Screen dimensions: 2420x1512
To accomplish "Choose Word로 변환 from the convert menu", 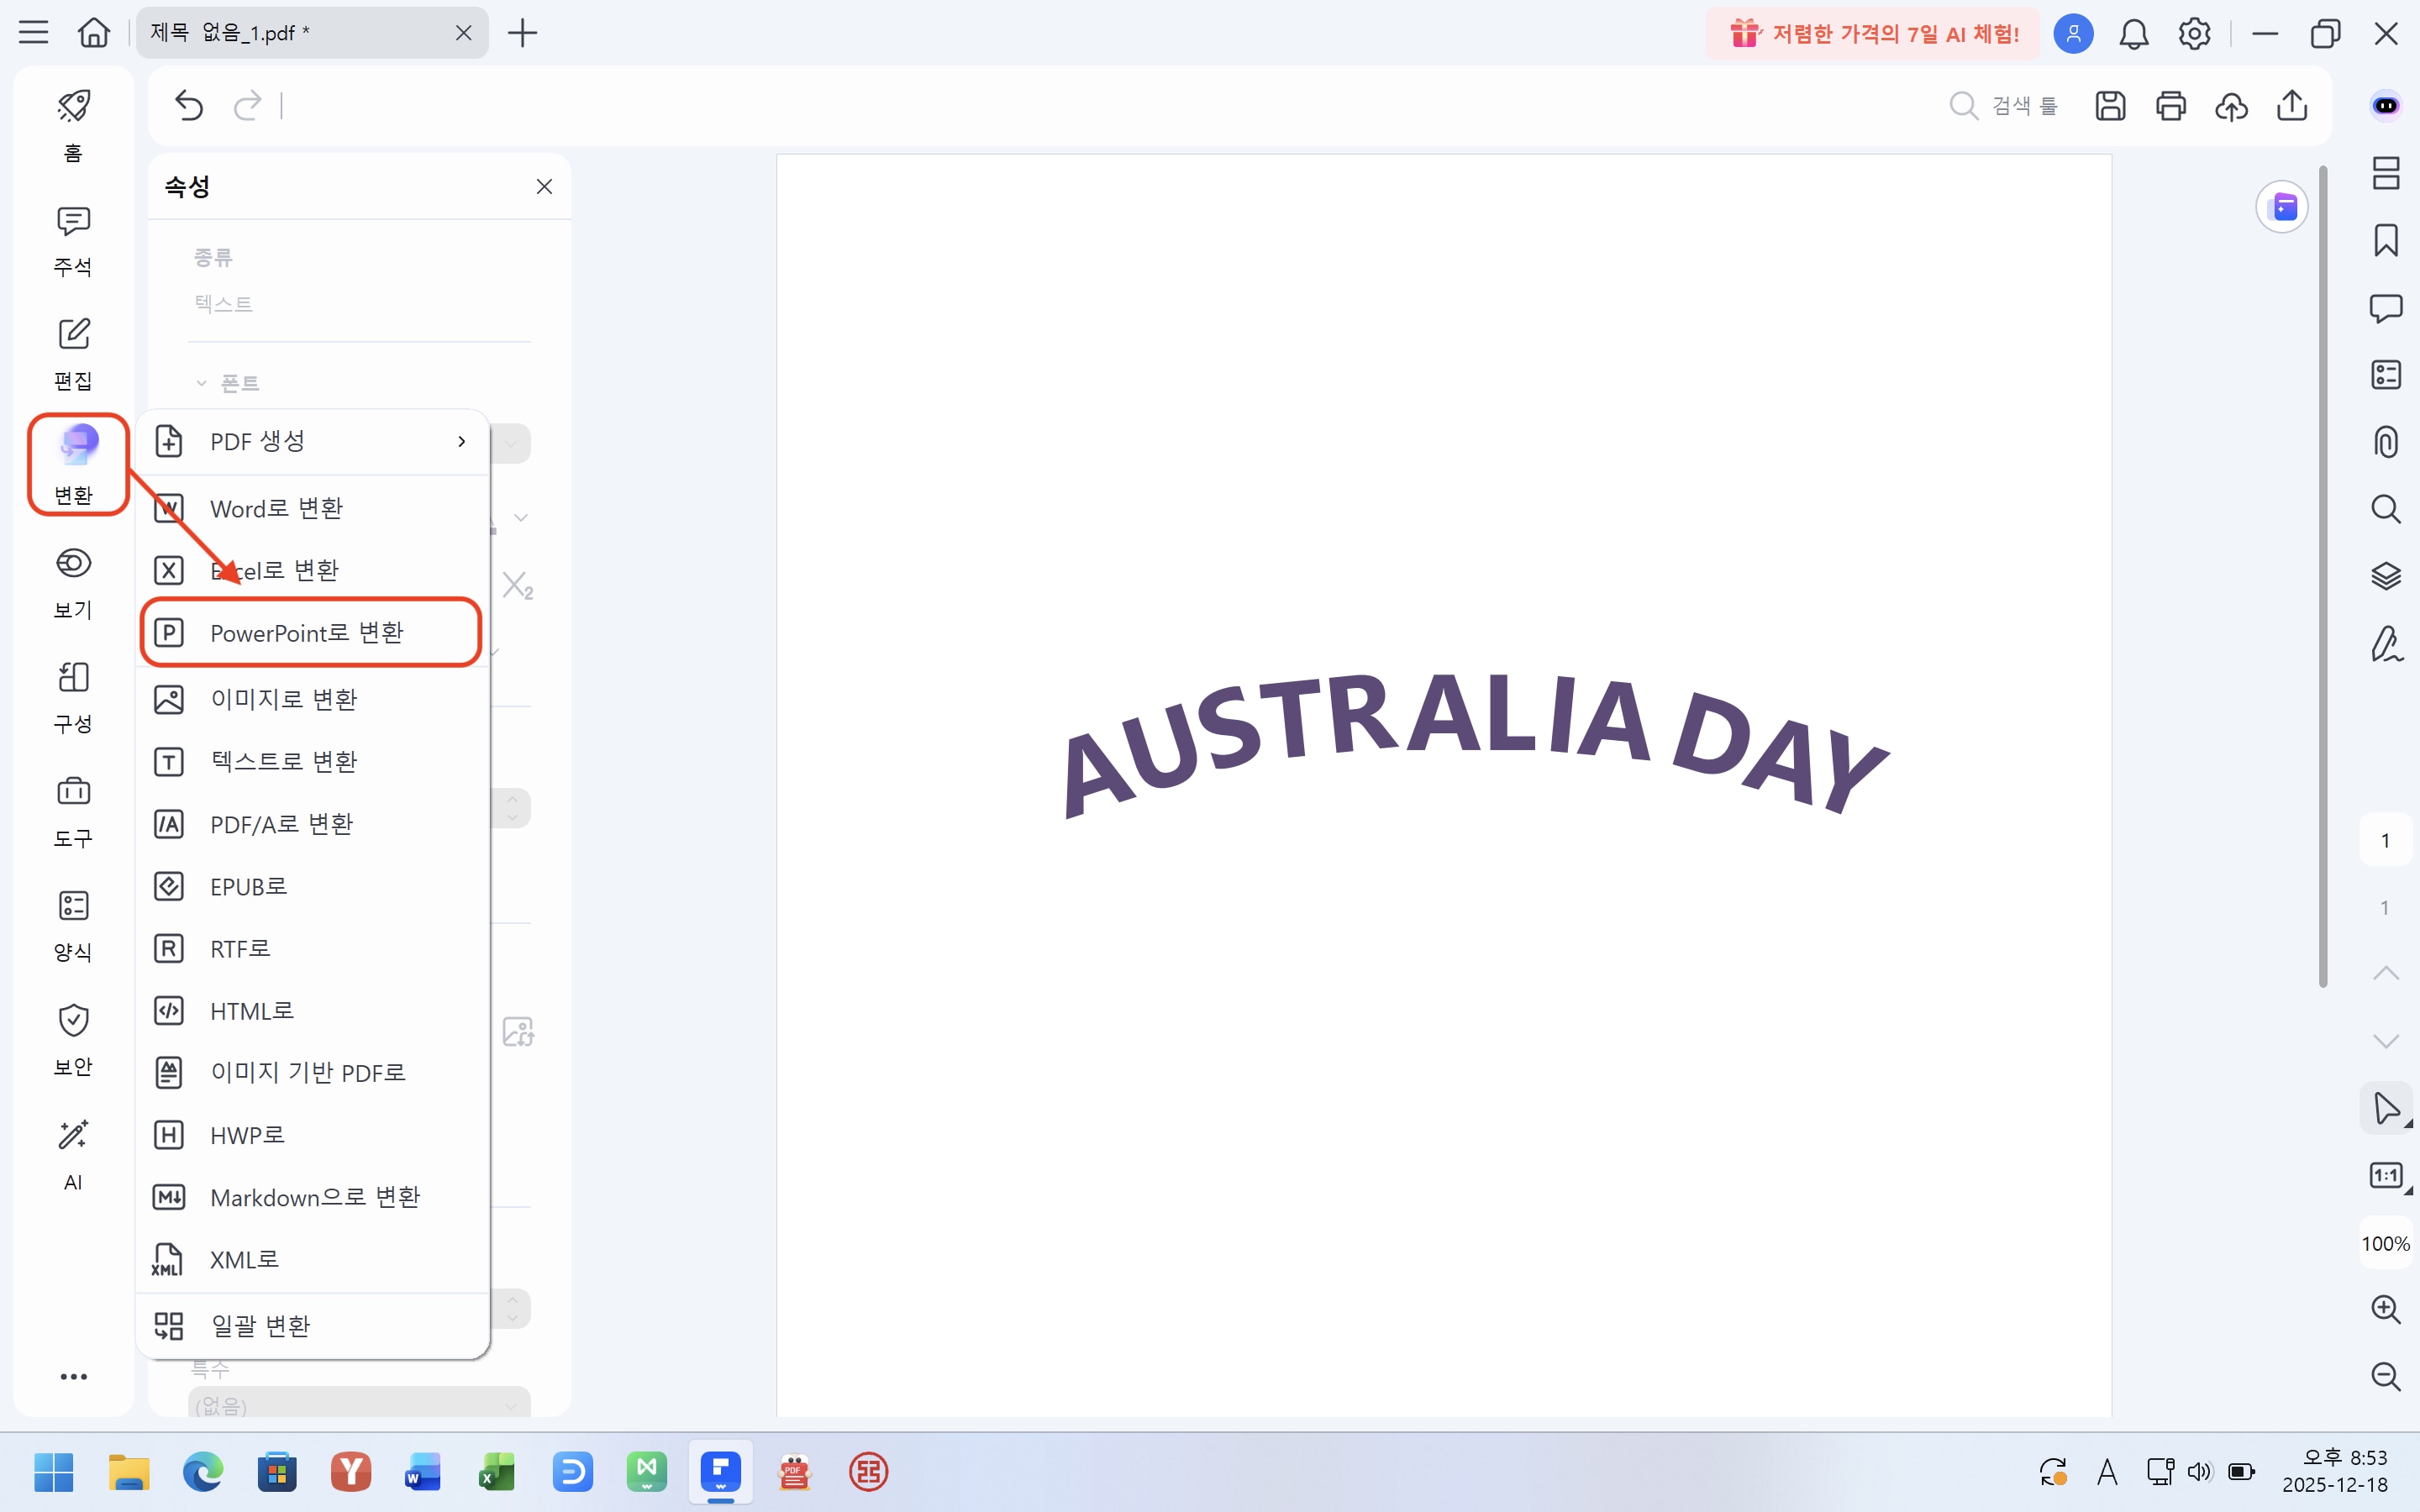I will click(x=275, y=508).
